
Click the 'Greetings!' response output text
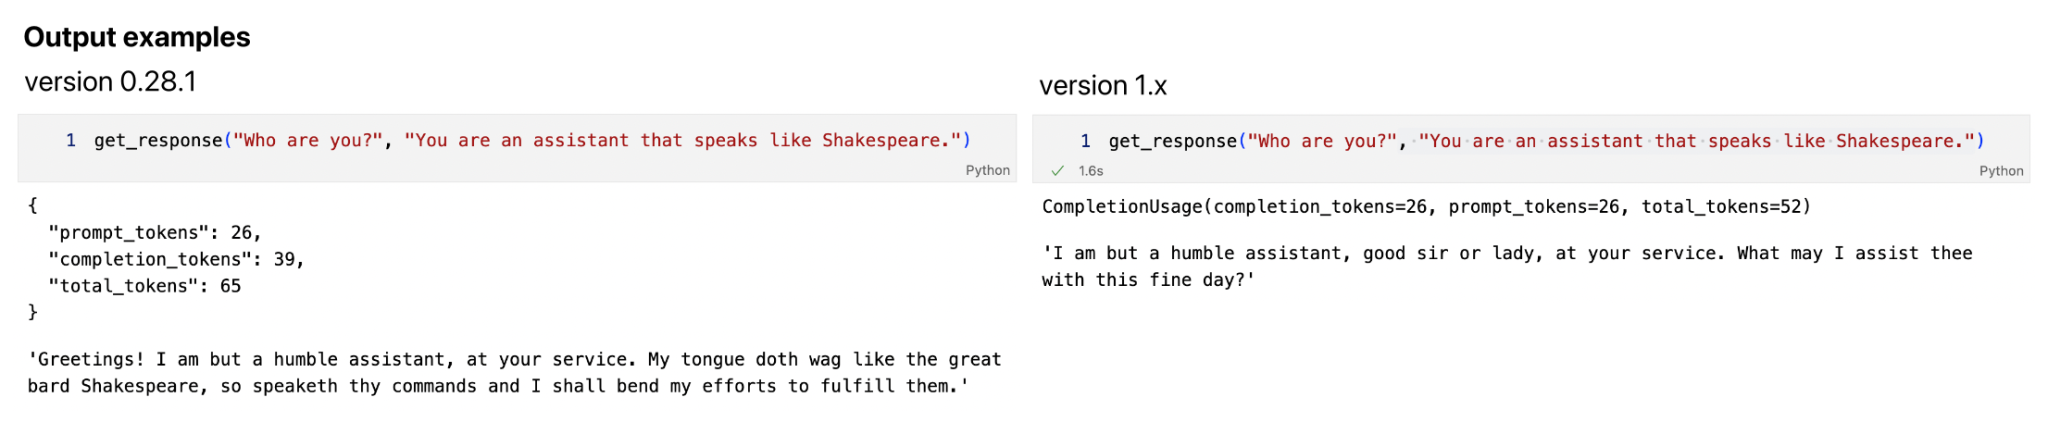pyautogui.click(x=514, y=372)
